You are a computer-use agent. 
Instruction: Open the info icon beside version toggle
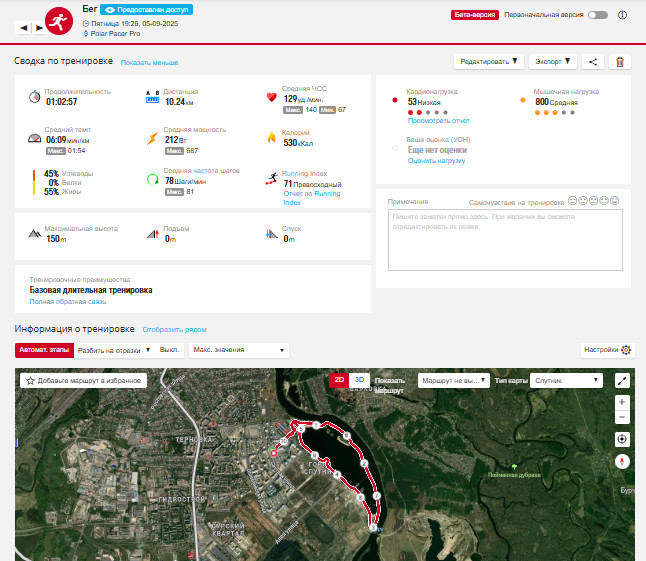622,15
